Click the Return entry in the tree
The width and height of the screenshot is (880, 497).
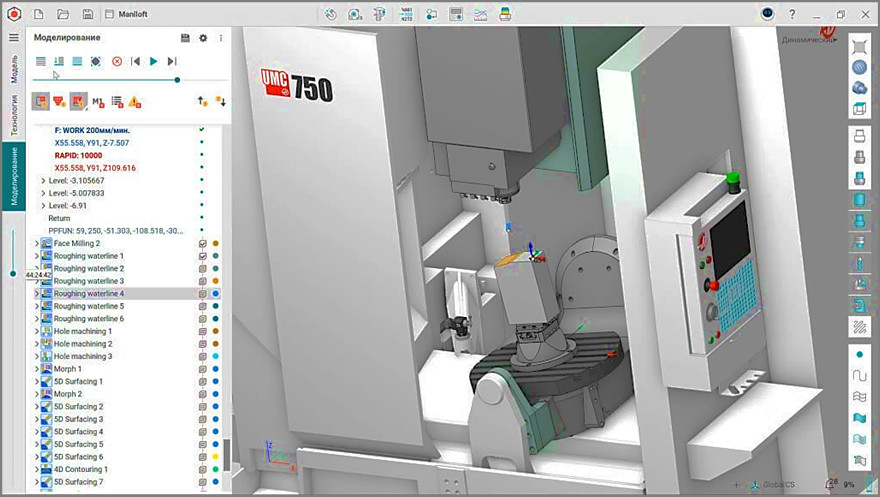59,218
